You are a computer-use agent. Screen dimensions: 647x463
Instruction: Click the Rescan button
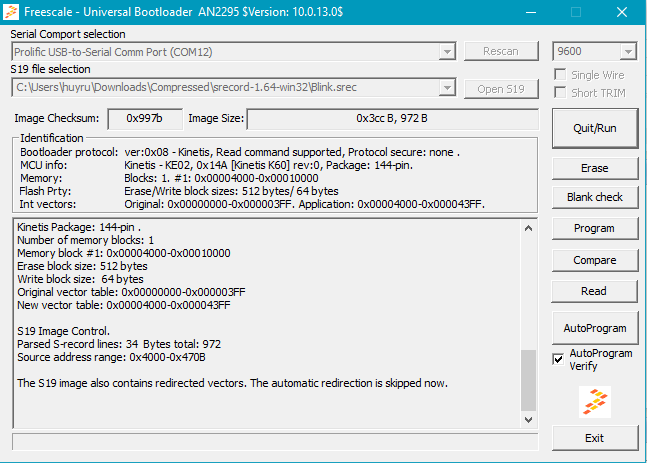(x=501, y=51)
